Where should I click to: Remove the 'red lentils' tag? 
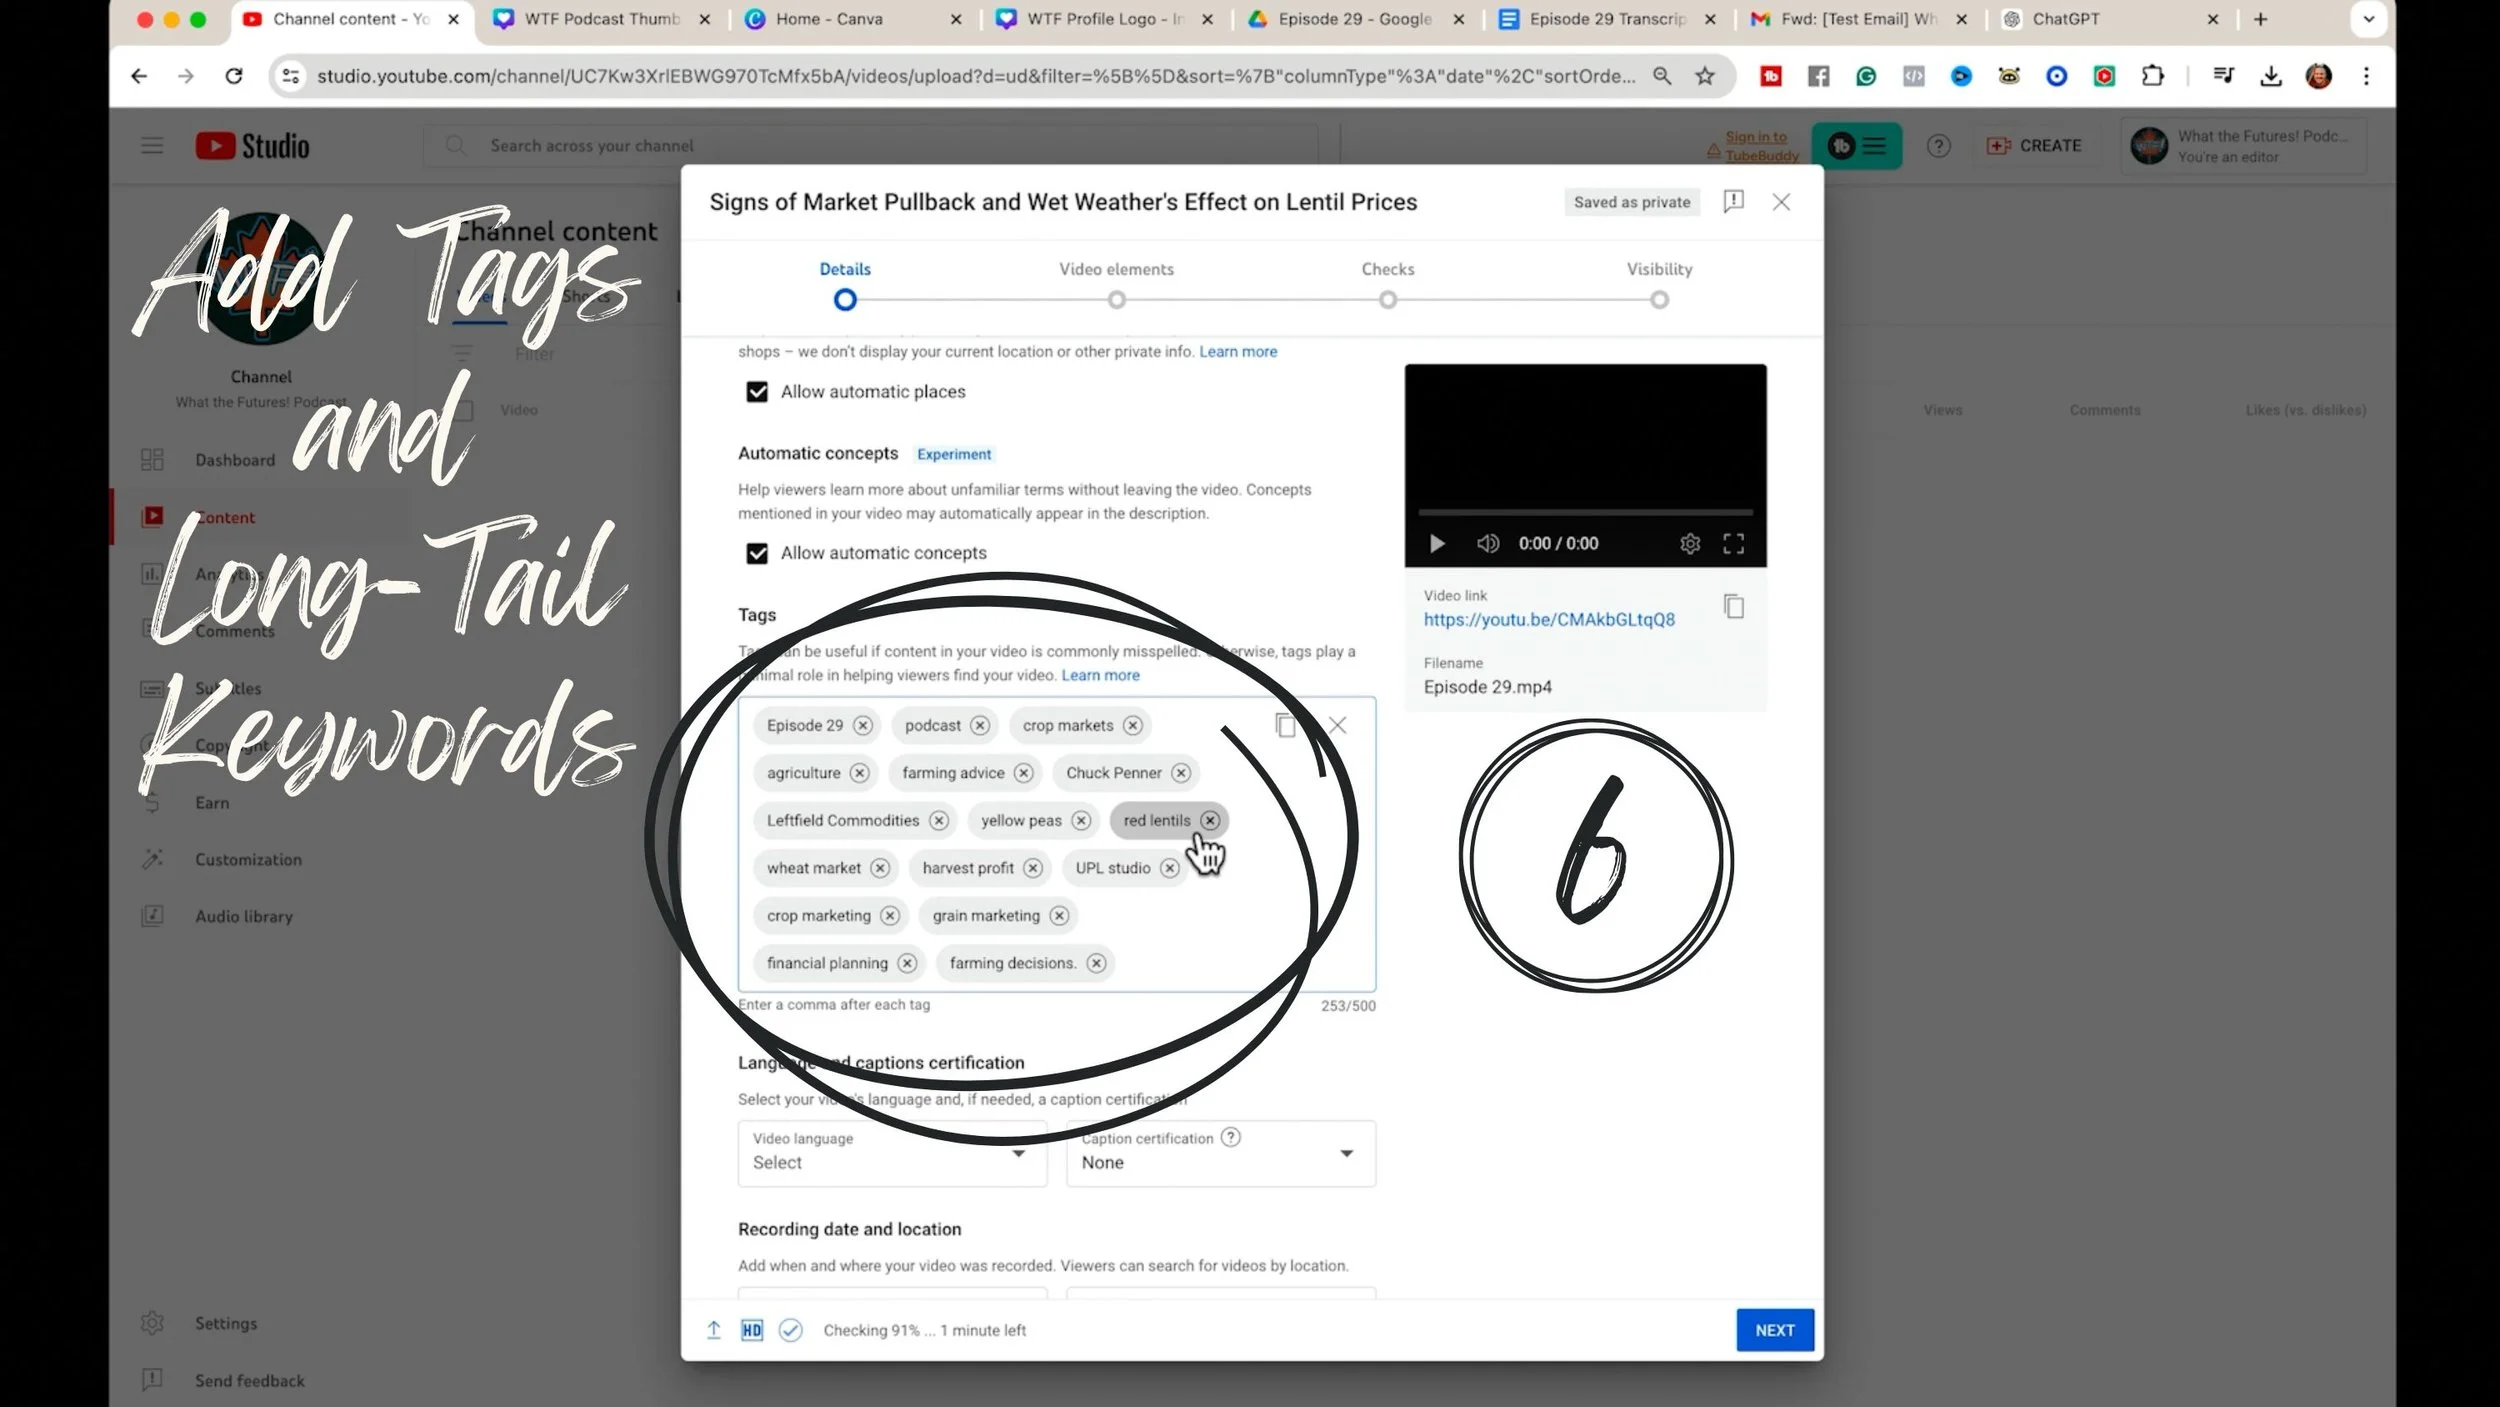click(x=1210, y=820)
